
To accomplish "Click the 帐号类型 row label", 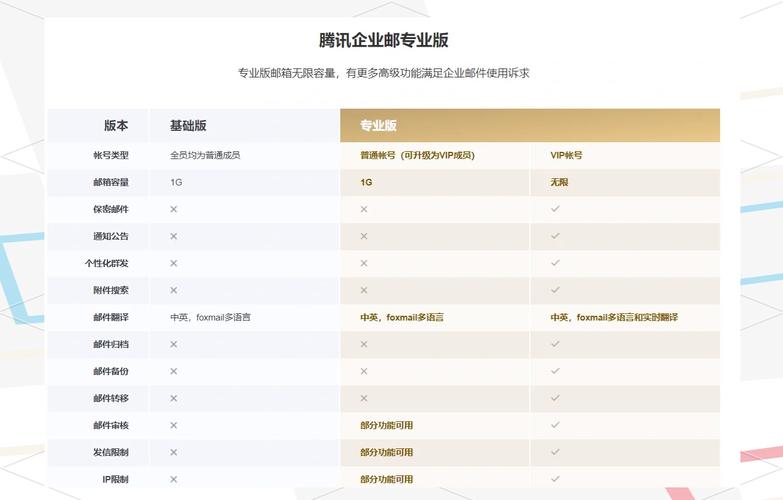I will click(111, 155).
